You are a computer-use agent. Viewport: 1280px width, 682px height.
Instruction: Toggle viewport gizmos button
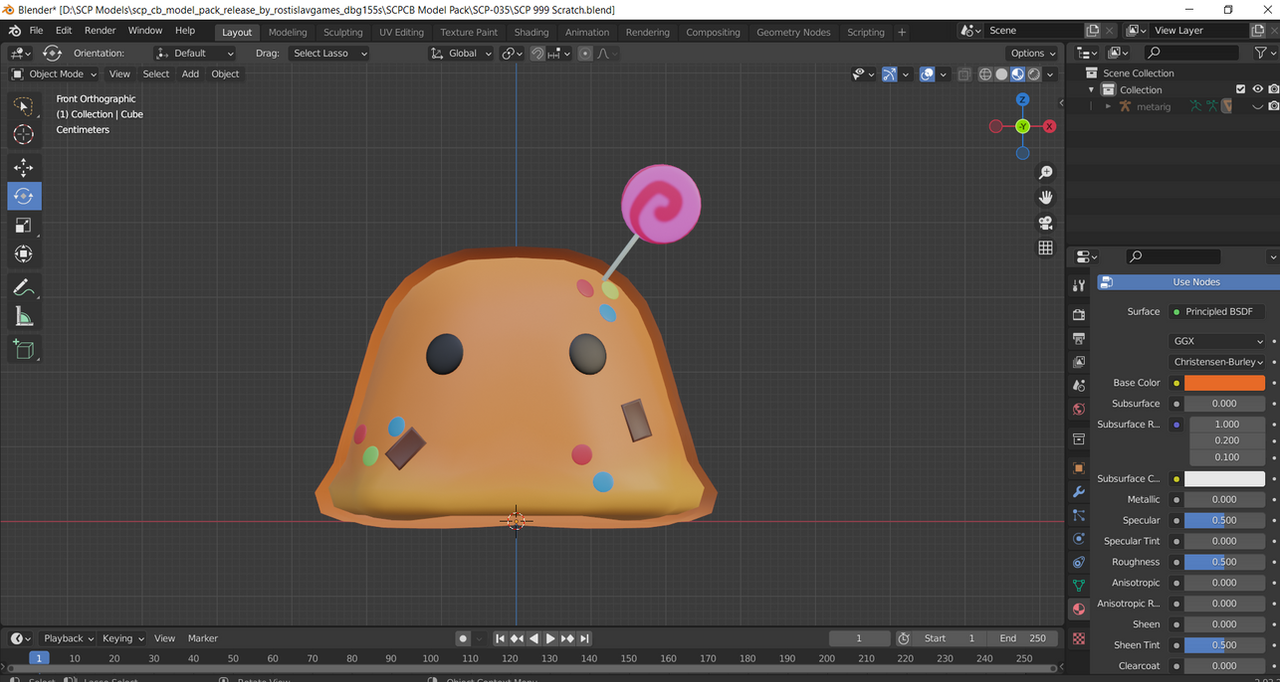(x=889, y=74)
